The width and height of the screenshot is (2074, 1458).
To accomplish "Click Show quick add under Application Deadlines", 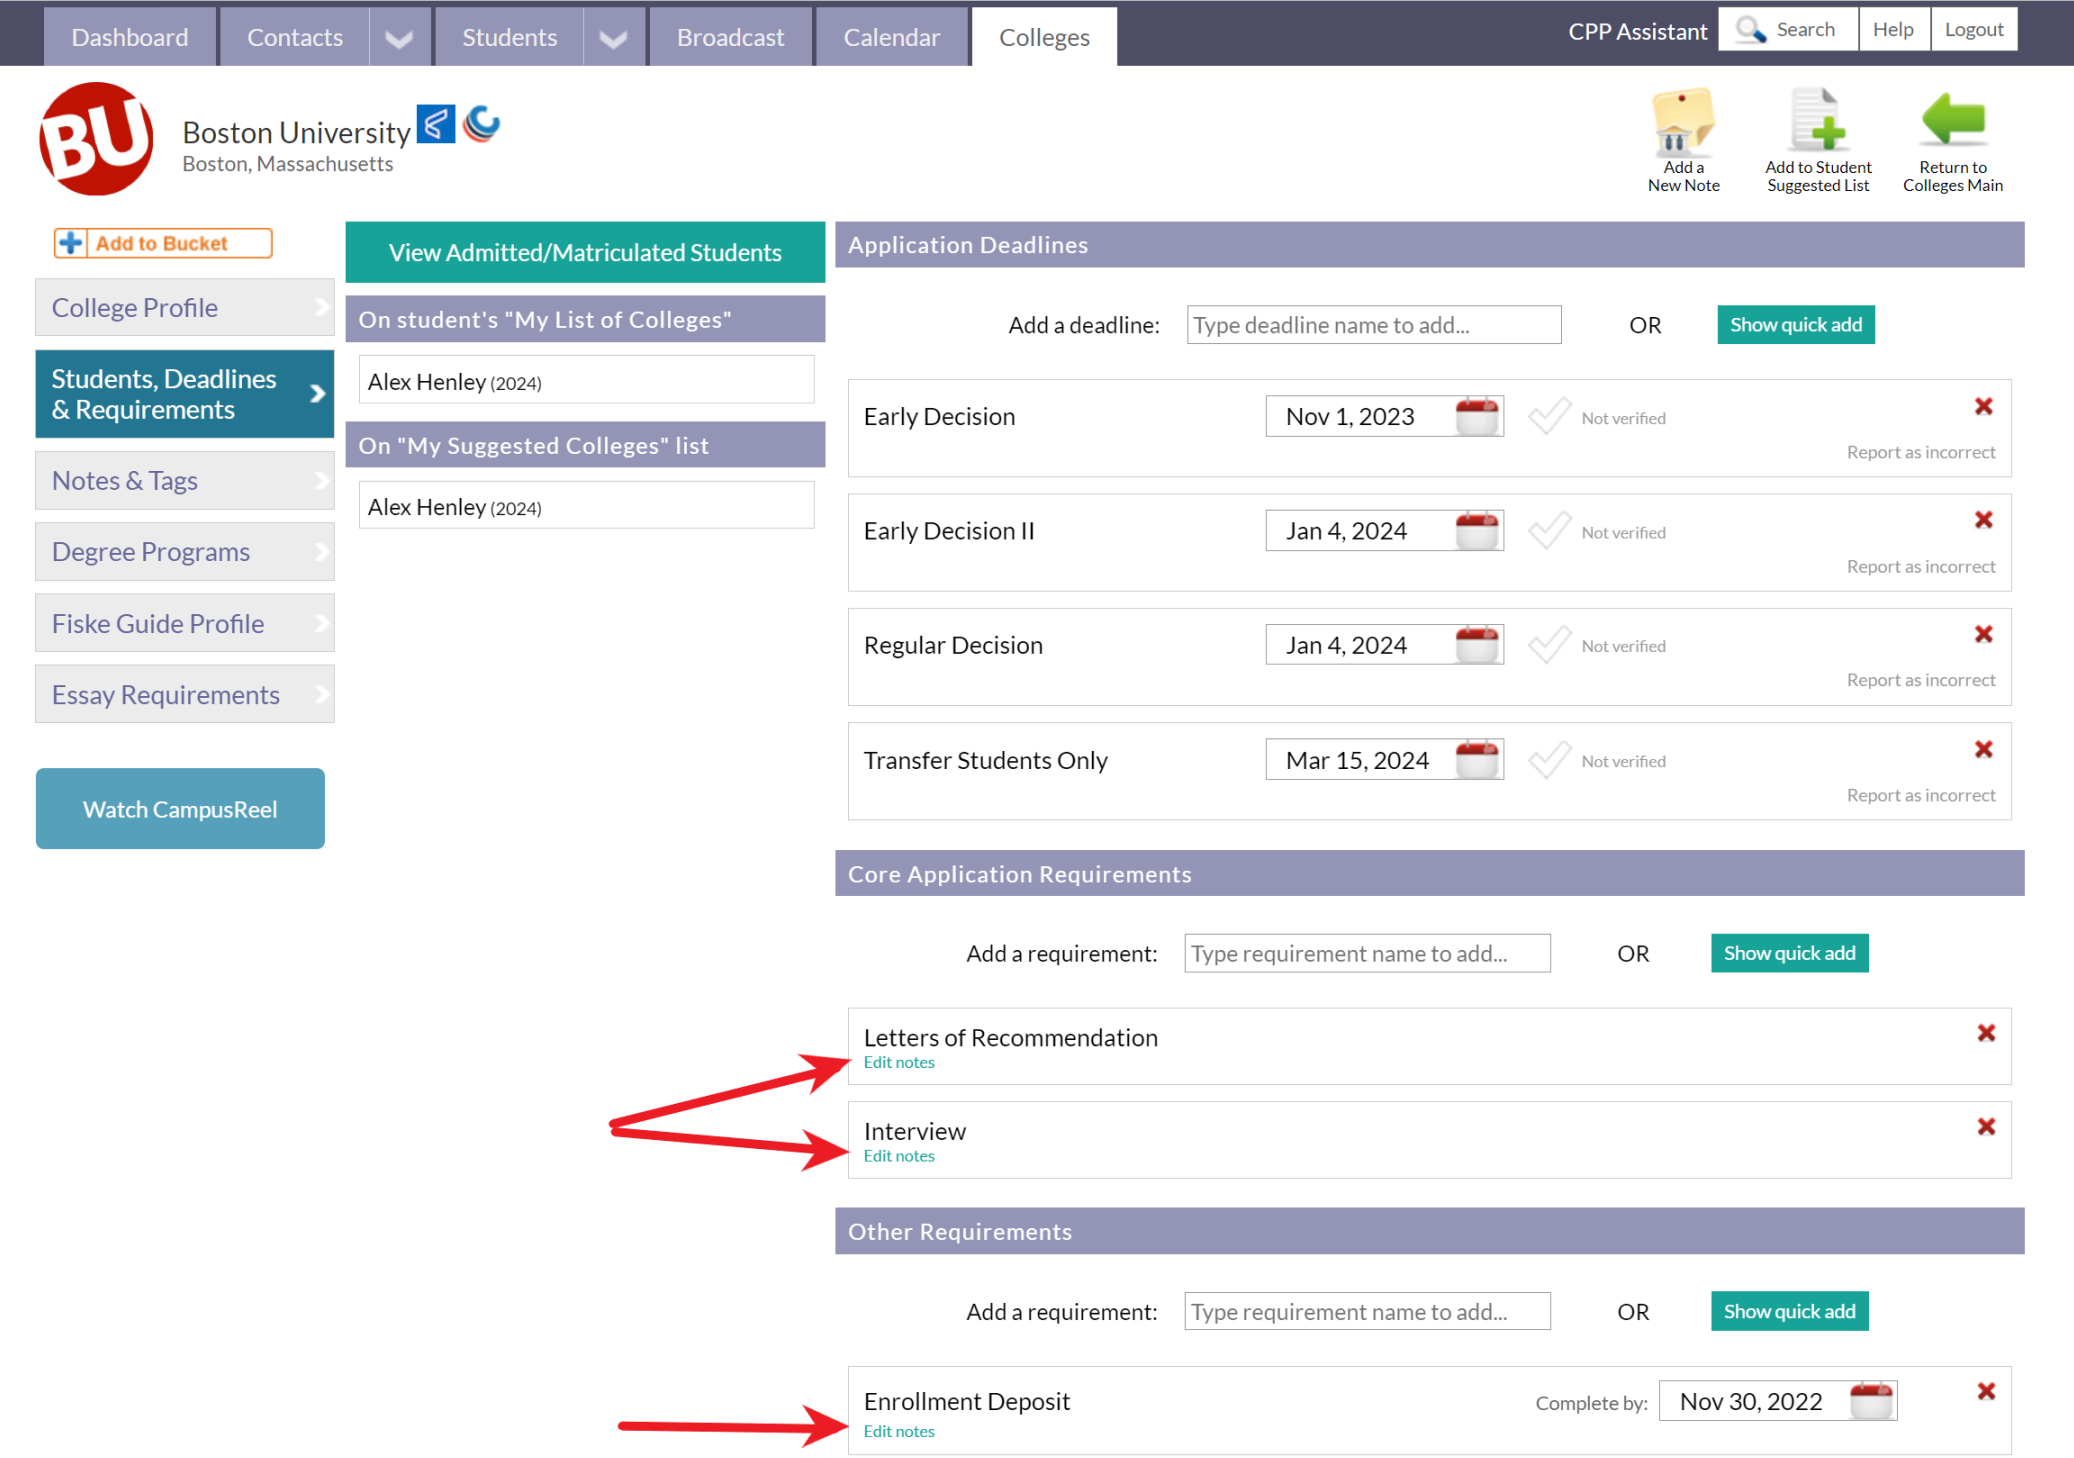I will coord(1796,325).
